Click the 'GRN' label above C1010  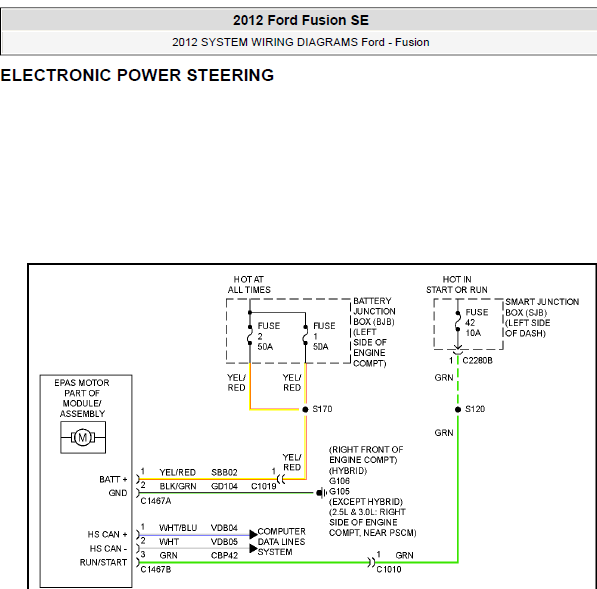[x=404, y=555]
